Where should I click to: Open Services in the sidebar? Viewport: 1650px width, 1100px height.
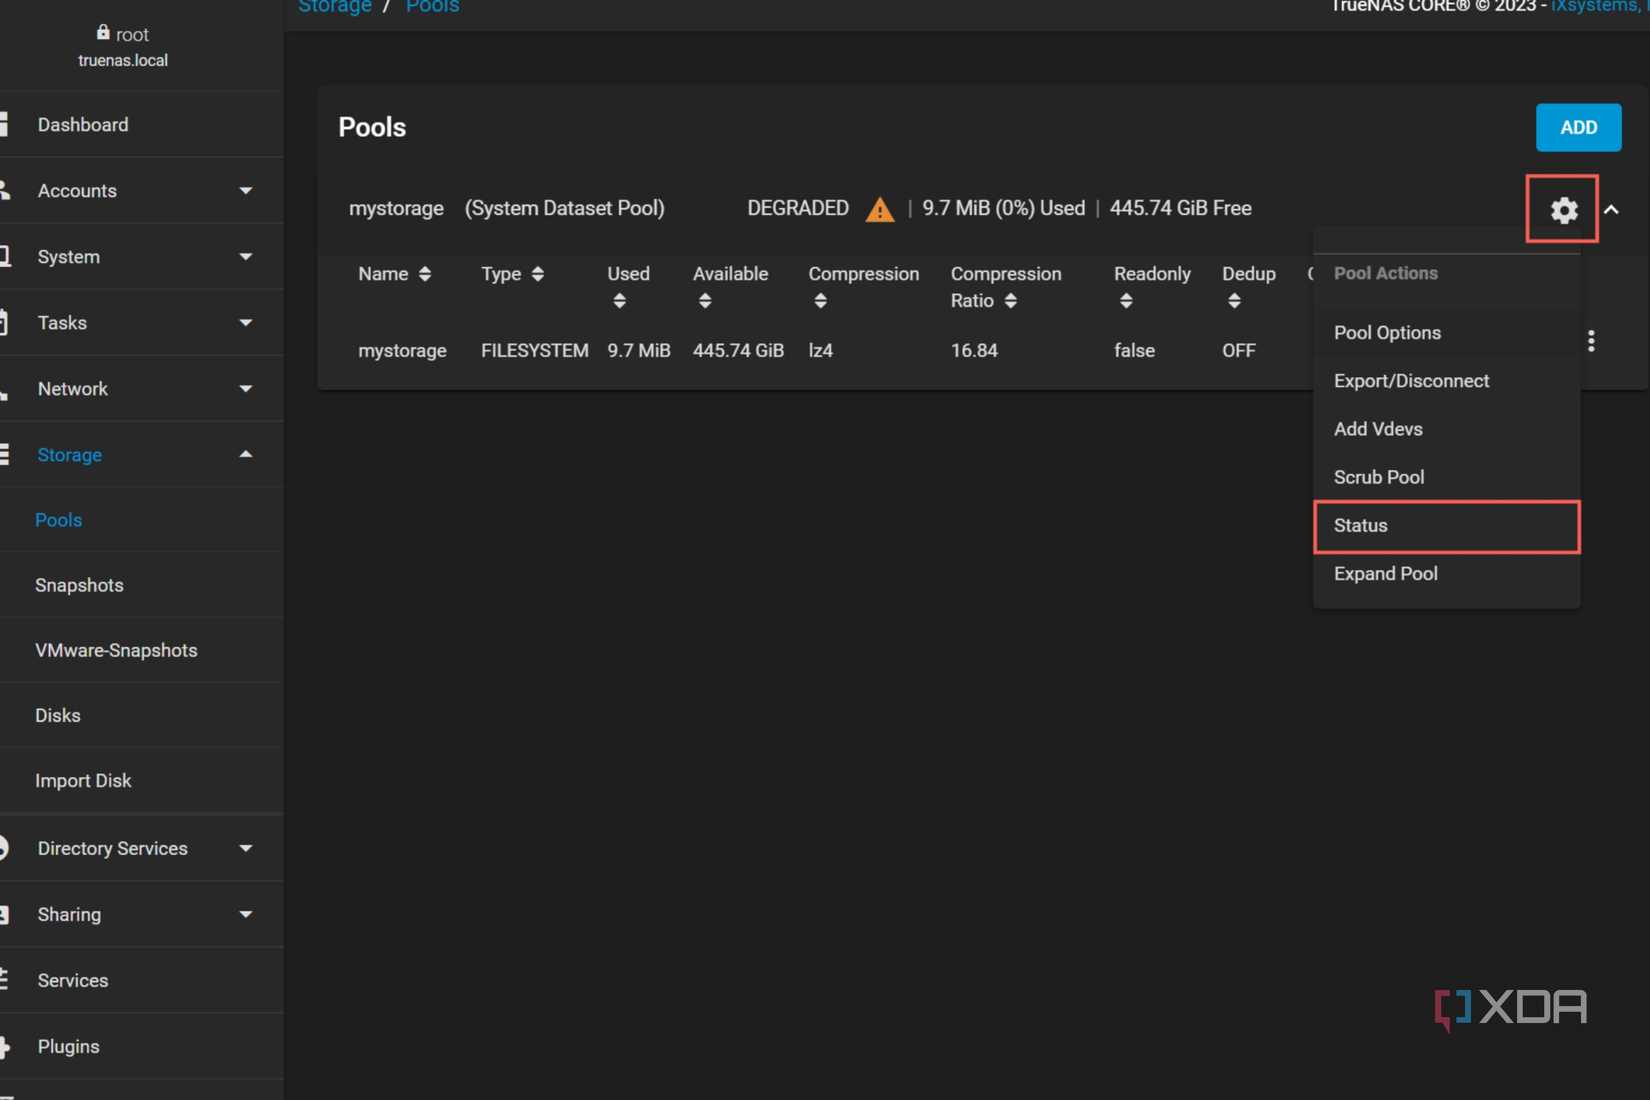141,981
